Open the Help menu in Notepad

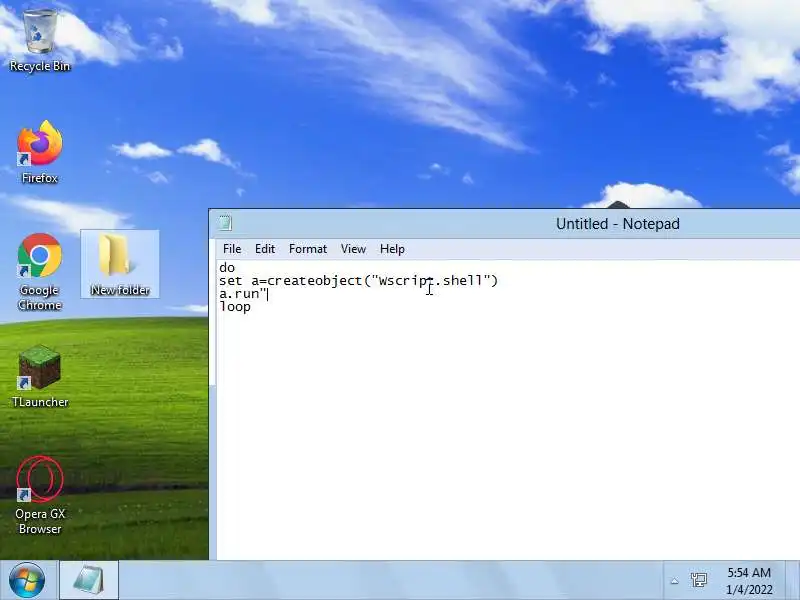pos(392,249)
